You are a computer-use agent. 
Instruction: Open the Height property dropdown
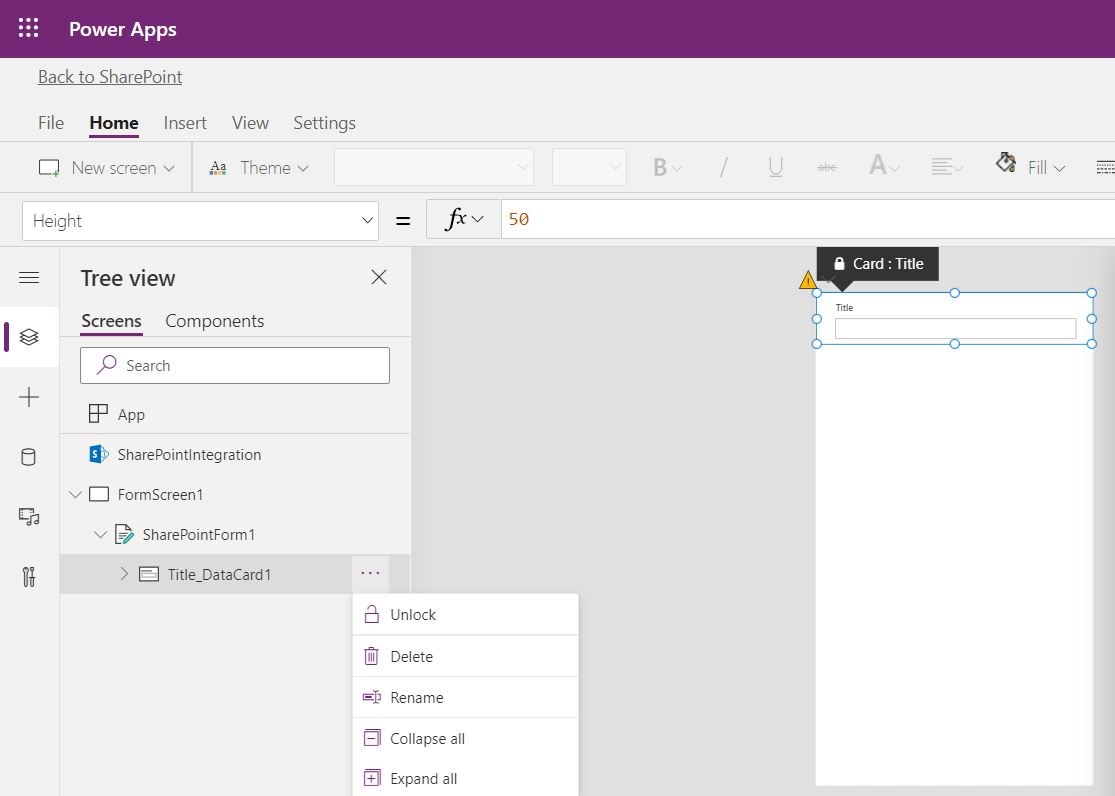[201, 221]
